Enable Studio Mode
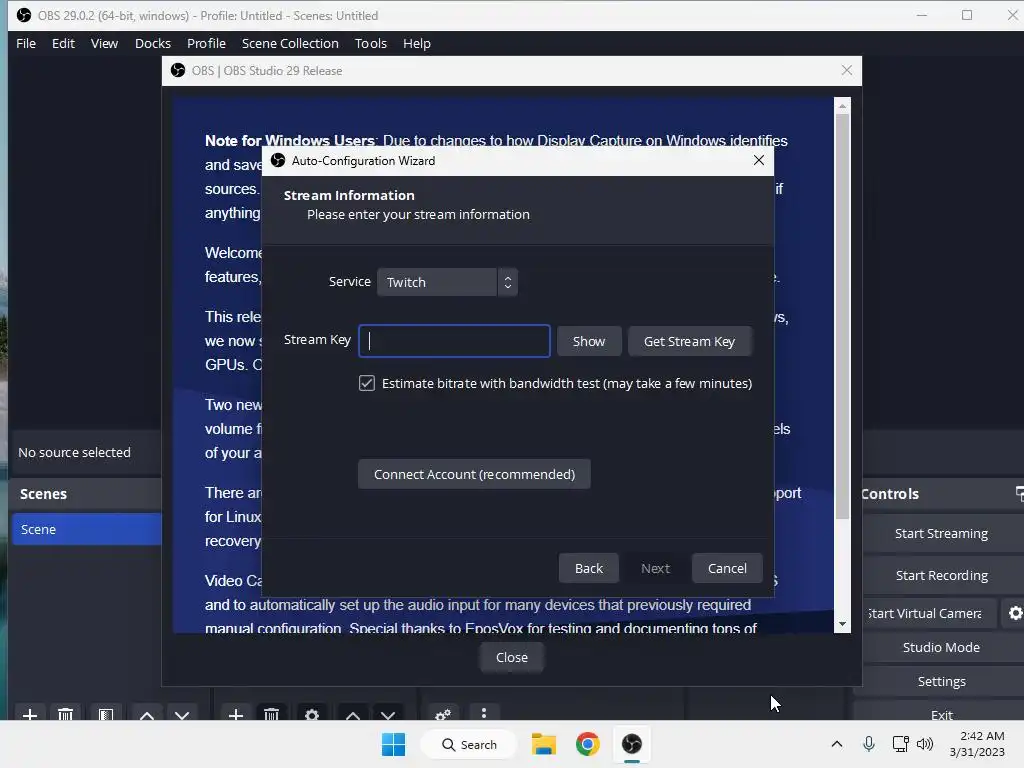 click(941, 647)
